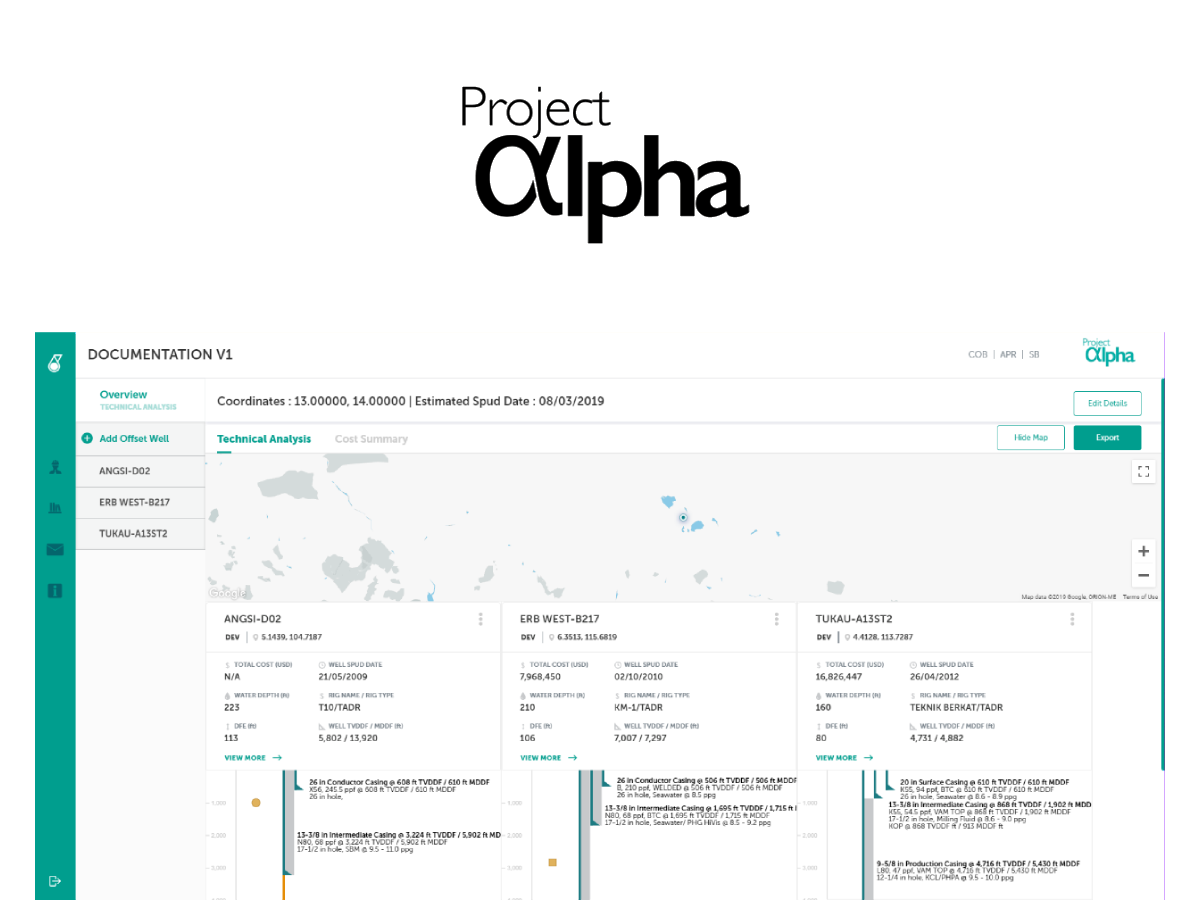
Task: Click APR in the header
Action: point(1008,354)
